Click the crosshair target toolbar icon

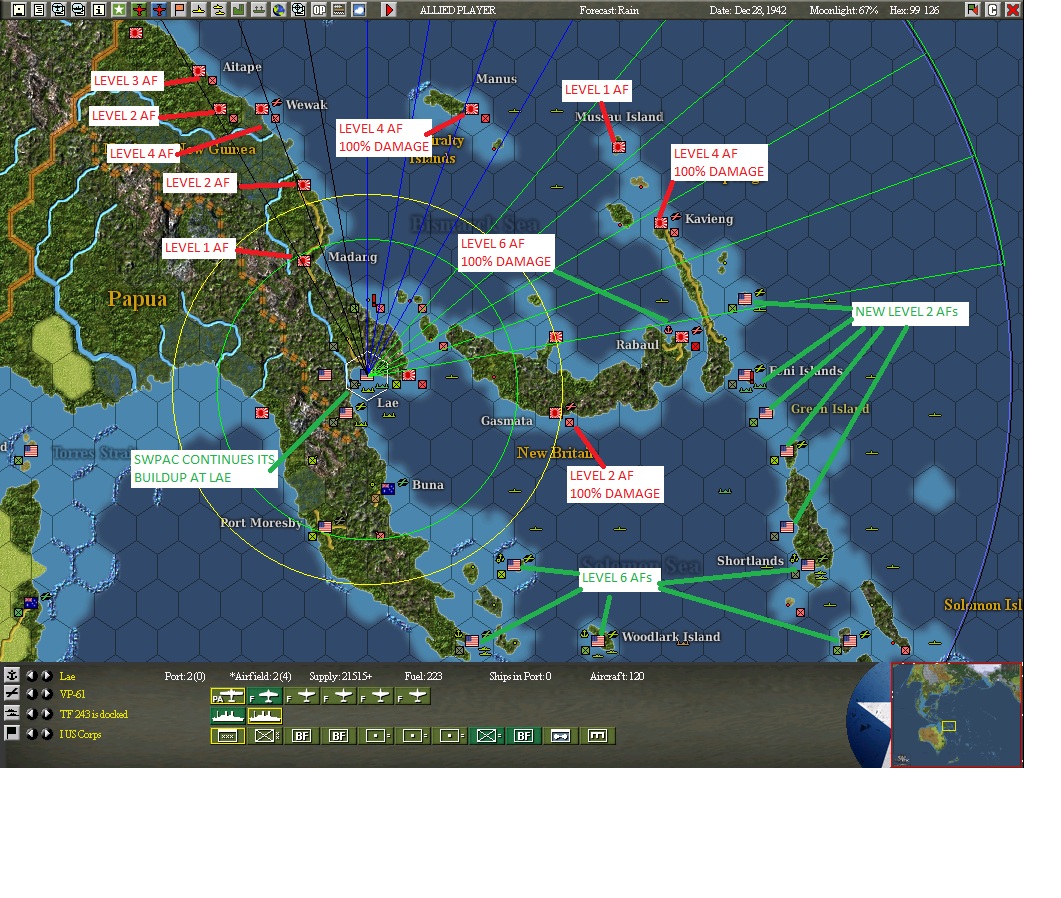[x=298, y=9]
